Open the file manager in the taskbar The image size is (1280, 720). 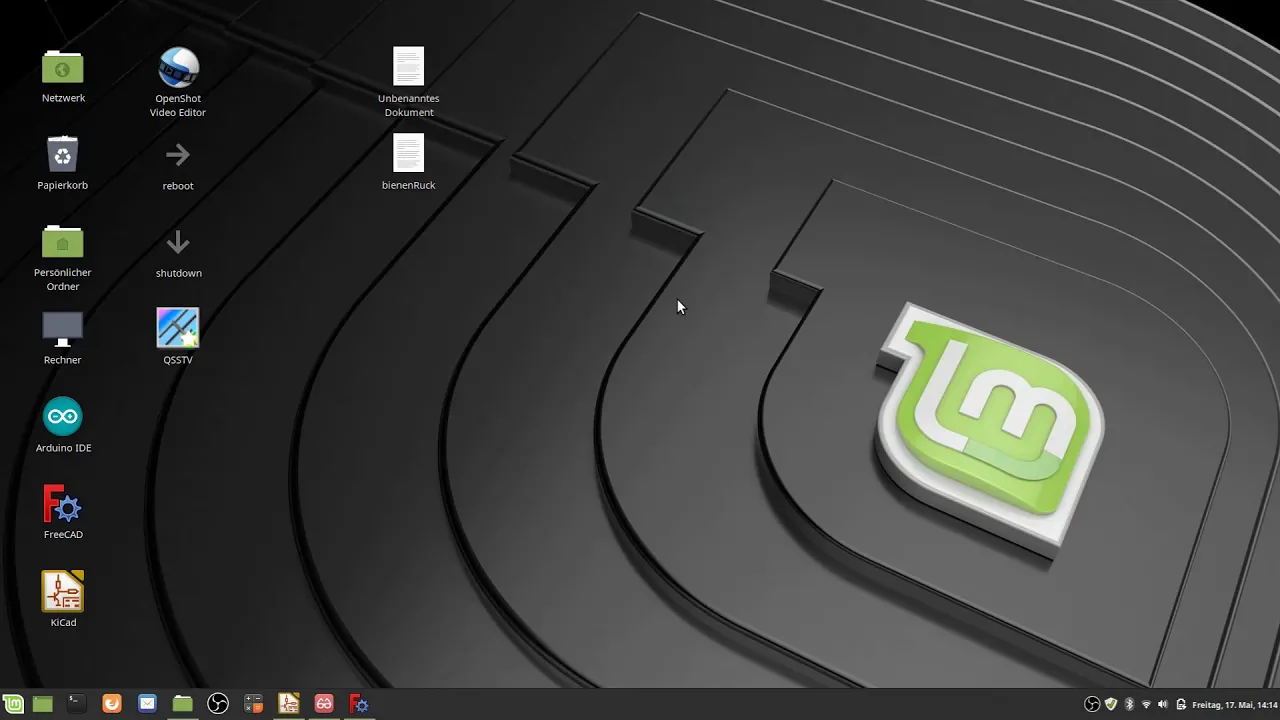tap(182, 704)
